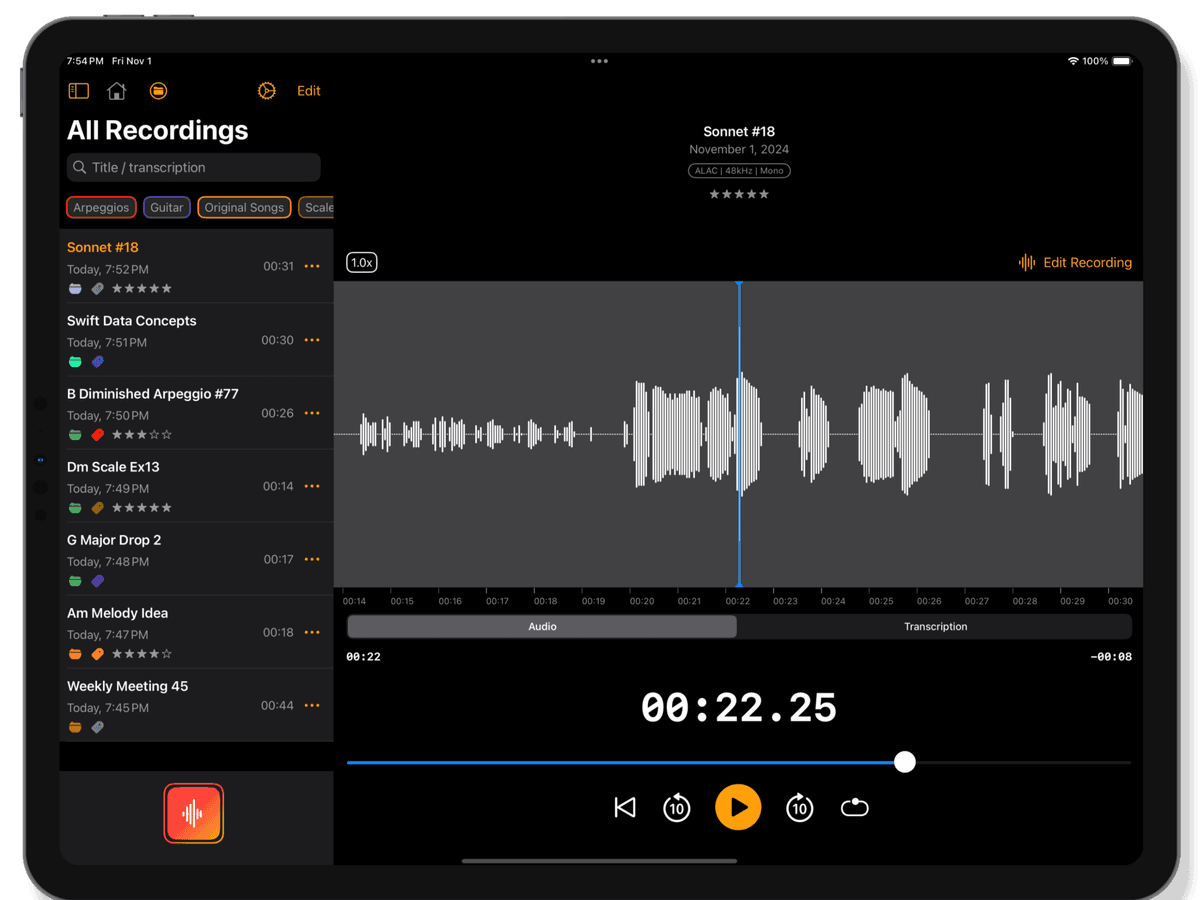Rewind 10 seconds
Screen dimensions: 1200x900
(677, 808)
